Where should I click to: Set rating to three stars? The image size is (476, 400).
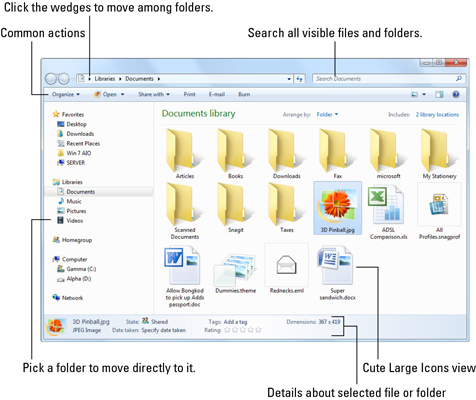243,330
